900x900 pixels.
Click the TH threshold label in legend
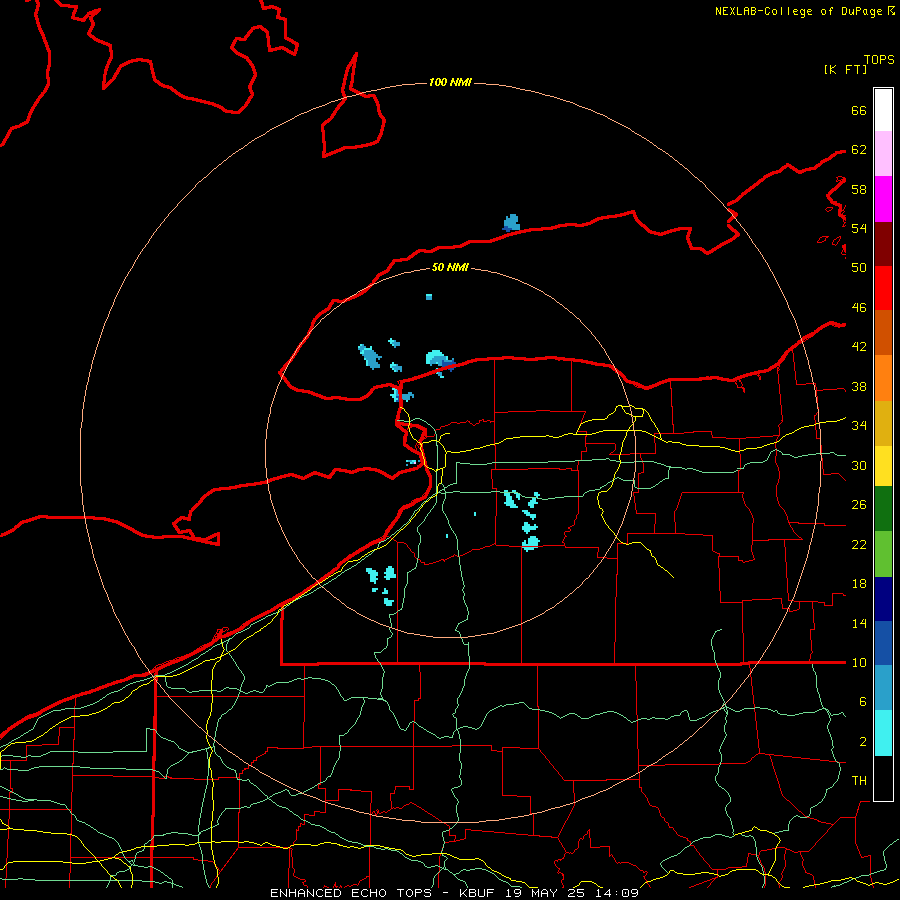859,781
